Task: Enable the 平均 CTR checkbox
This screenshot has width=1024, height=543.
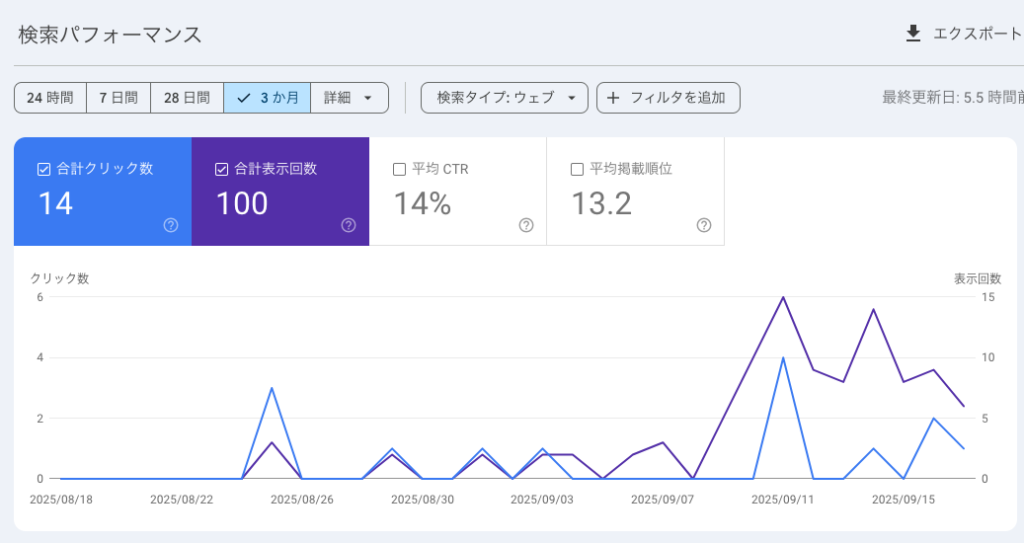Action: 399,169
